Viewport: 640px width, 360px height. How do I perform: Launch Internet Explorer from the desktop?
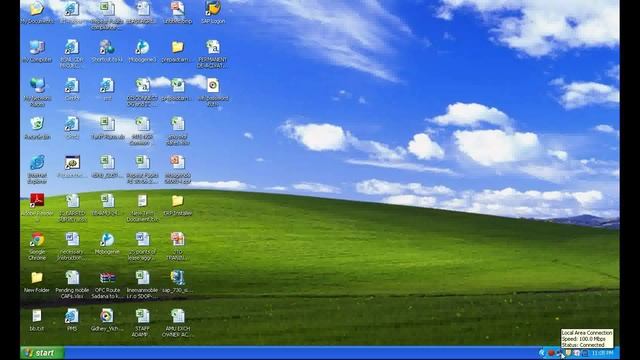click(37, 163)
